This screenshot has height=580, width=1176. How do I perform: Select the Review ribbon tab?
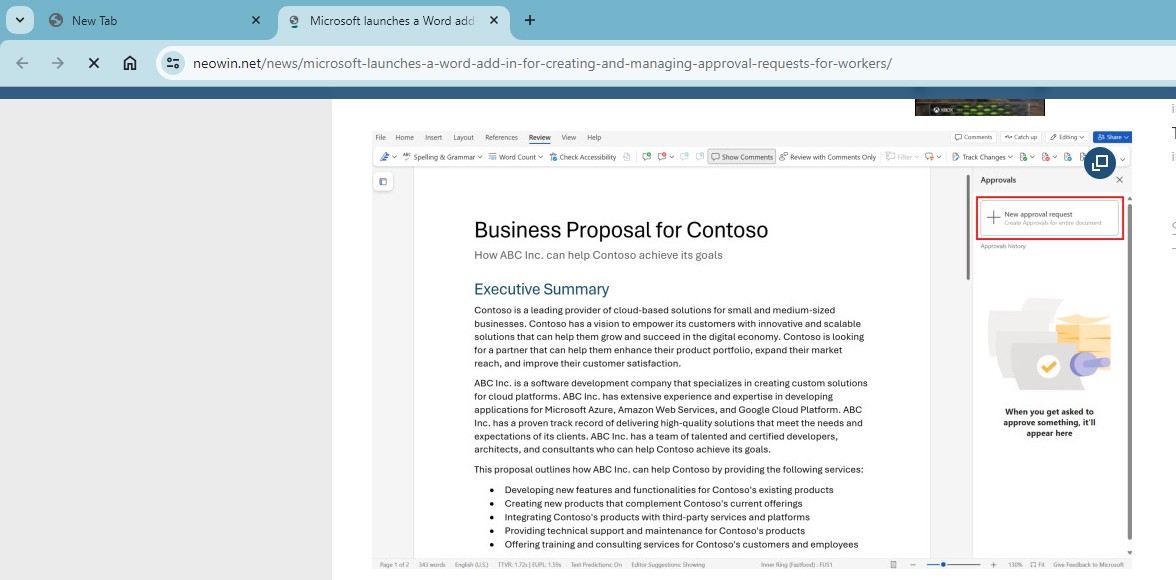(x=539, y=137)
